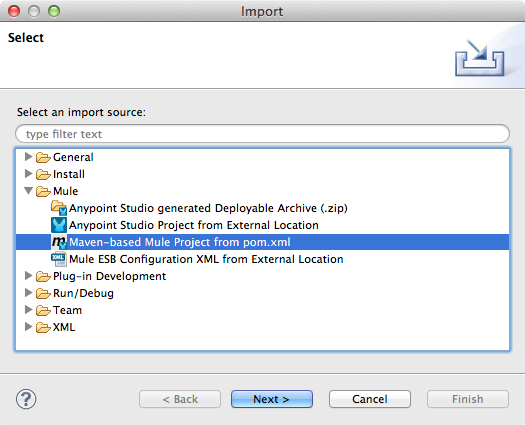Click the green zoom window button
This screenshot has width=525, height=425.
click(x=54, y=11)
